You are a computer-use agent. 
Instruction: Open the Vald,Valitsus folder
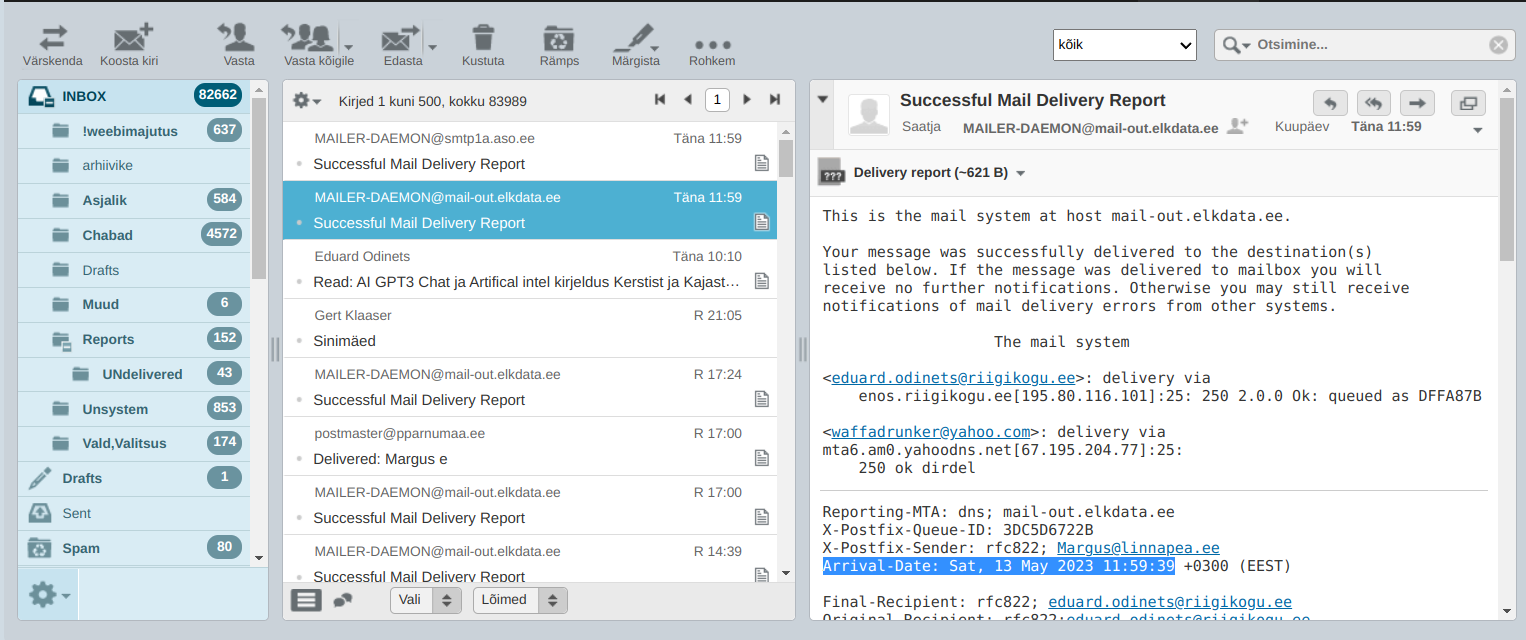134,443
